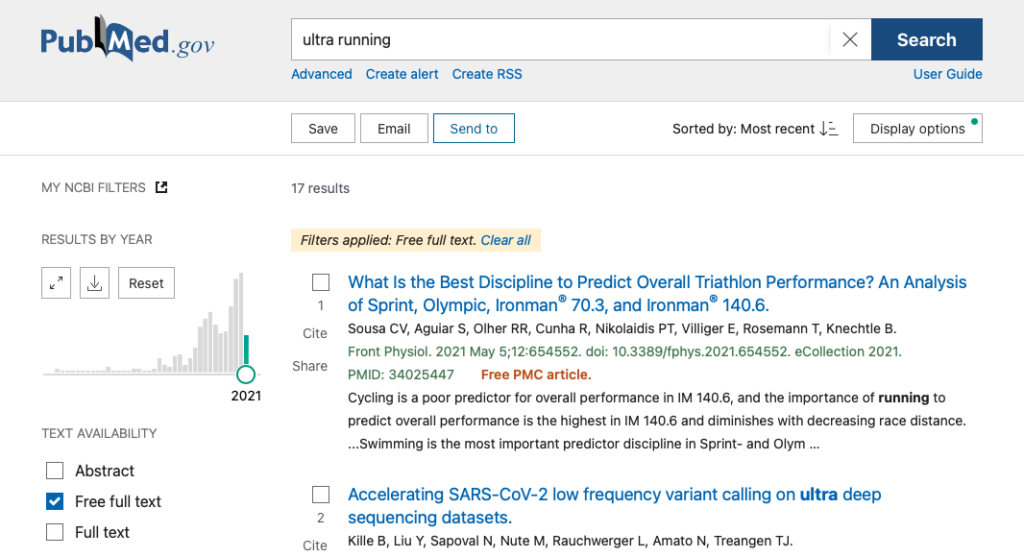Click Clear all filters link
1024x557 pixels.
click(x=505, y=240)
